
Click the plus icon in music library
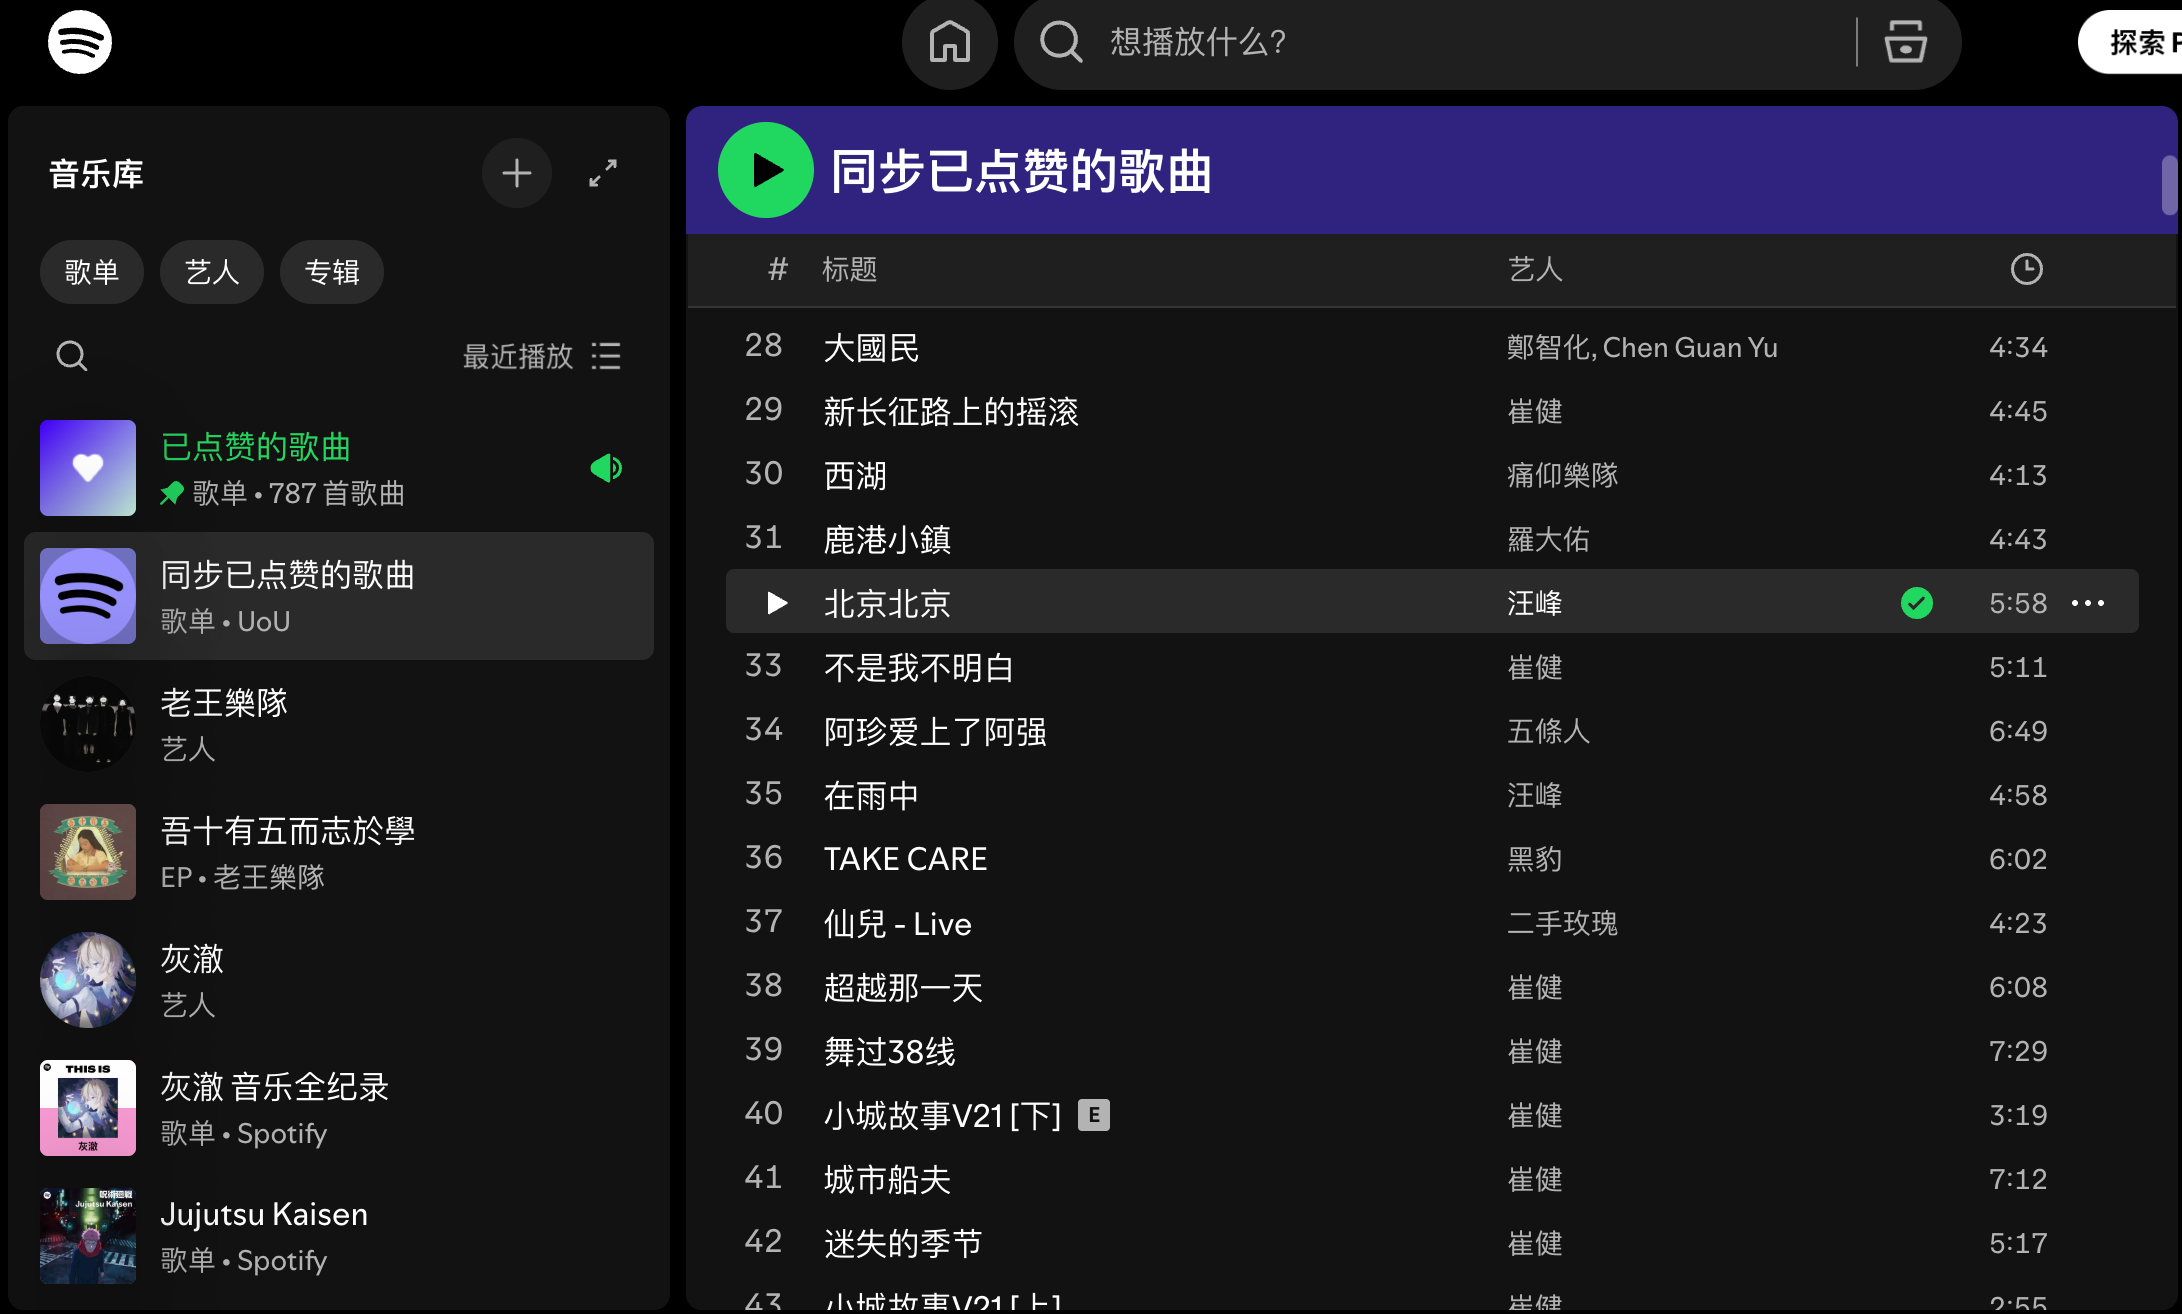click(x=516, y=174)
